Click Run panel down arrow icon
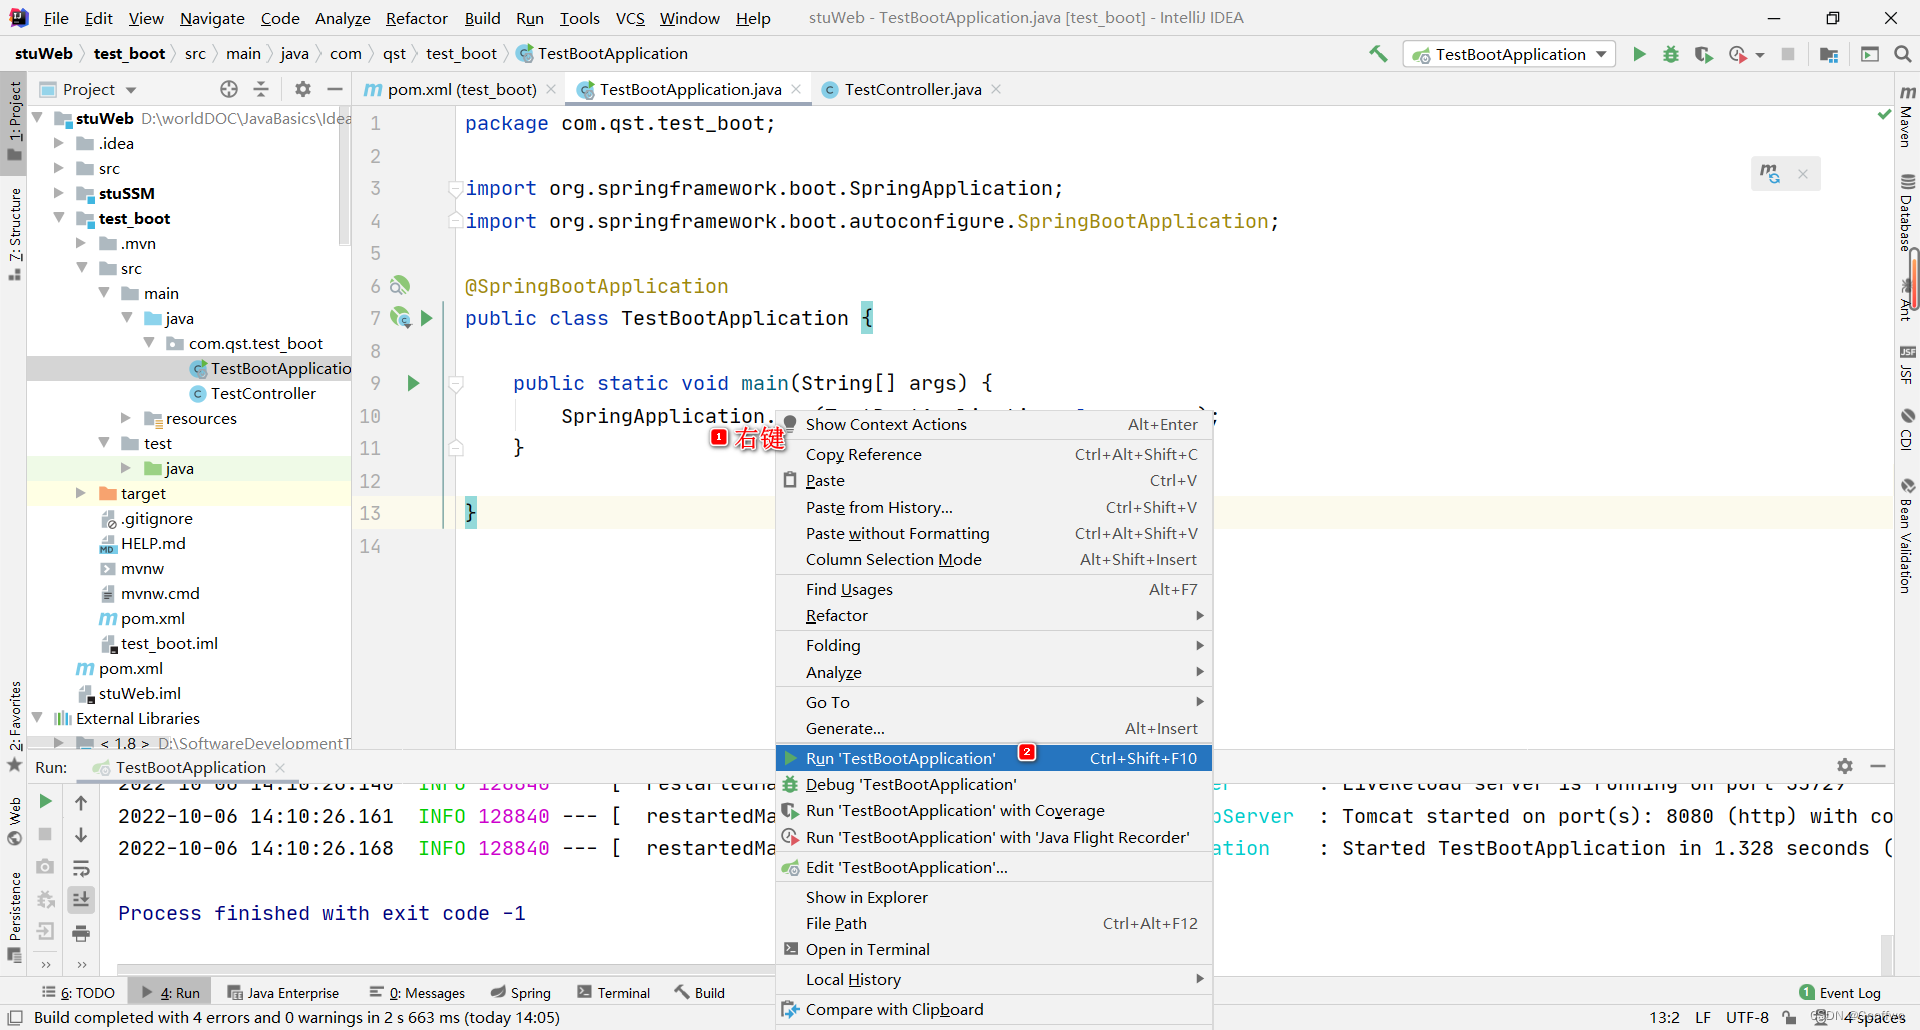The width and height of the screenshot is (1920, 1030). (x=81, y=835)
